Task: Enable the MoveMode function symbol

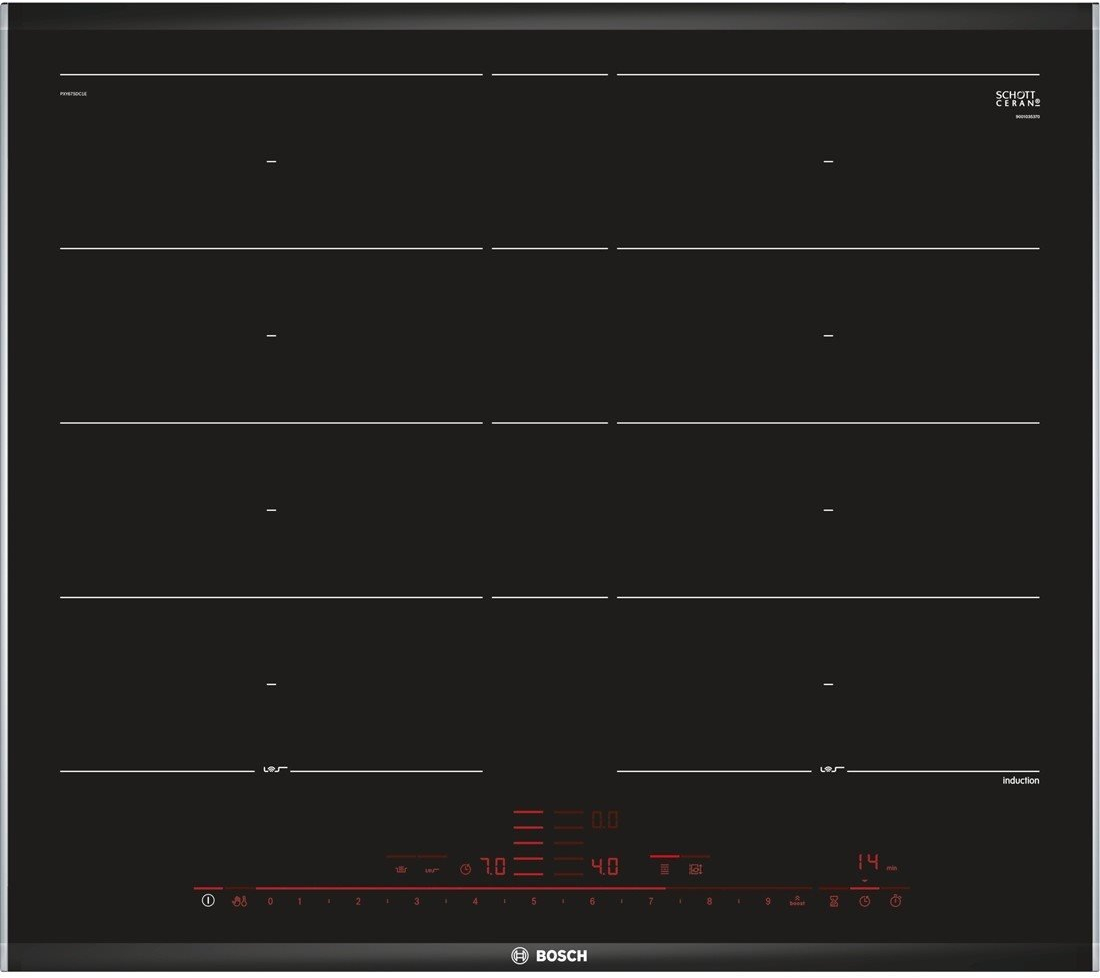Action: pyautogui.click(x=695, y=869)
